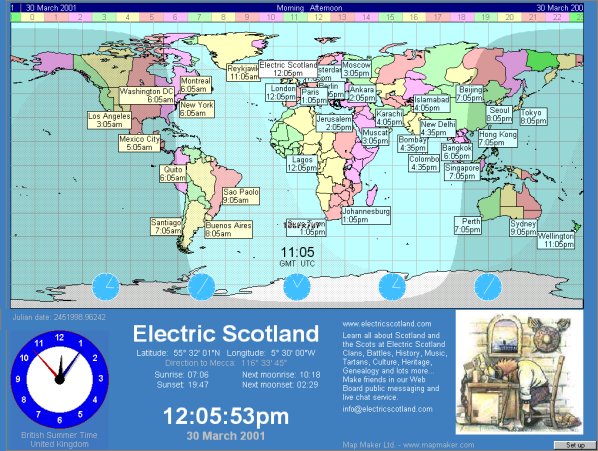Viewport: 598px width, 451px height.
Task: Click the Mexico City 5:05am label
Action: 139,143
